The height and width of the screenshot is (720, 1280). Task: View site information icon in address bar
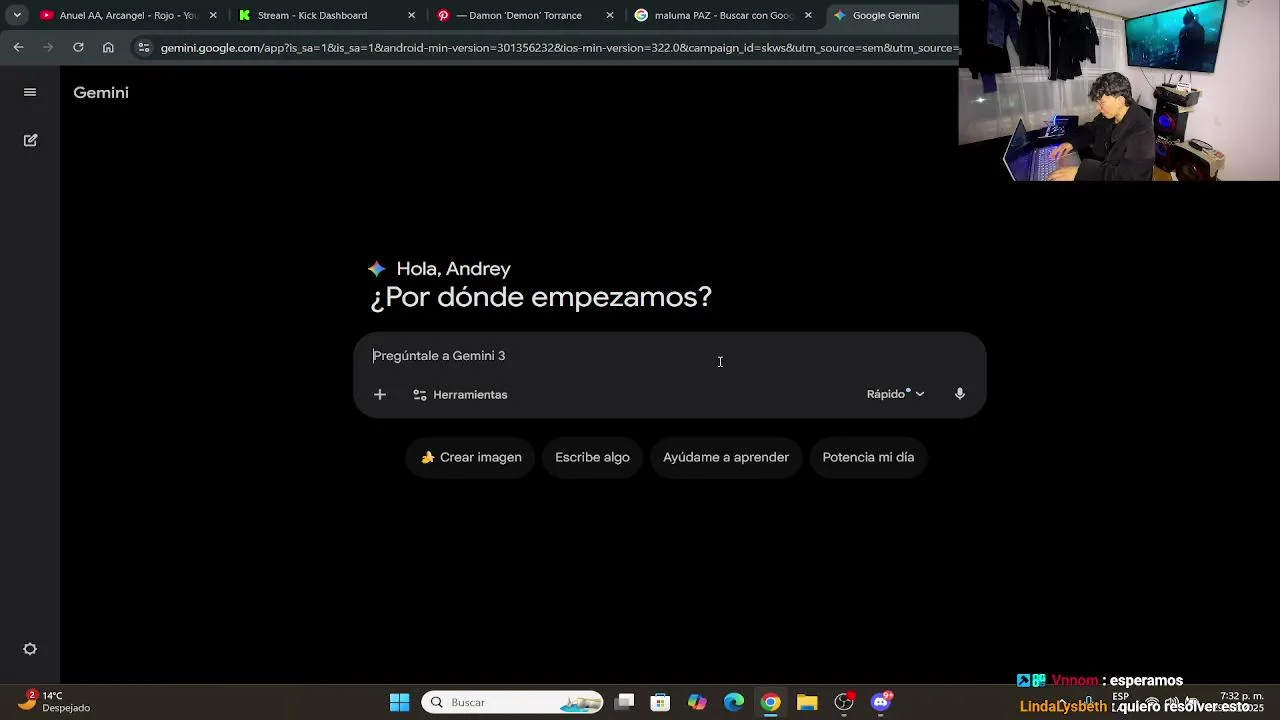point(144,47)
